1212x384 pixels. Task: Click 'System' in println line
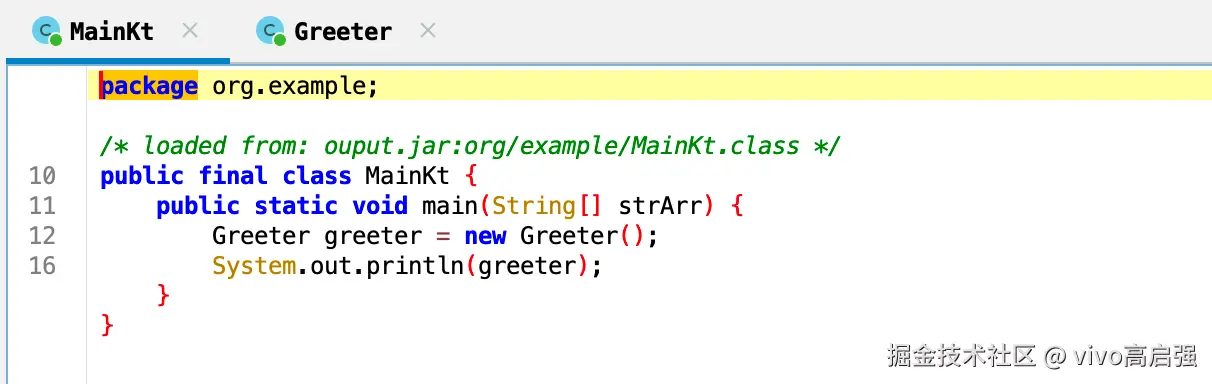254,266
